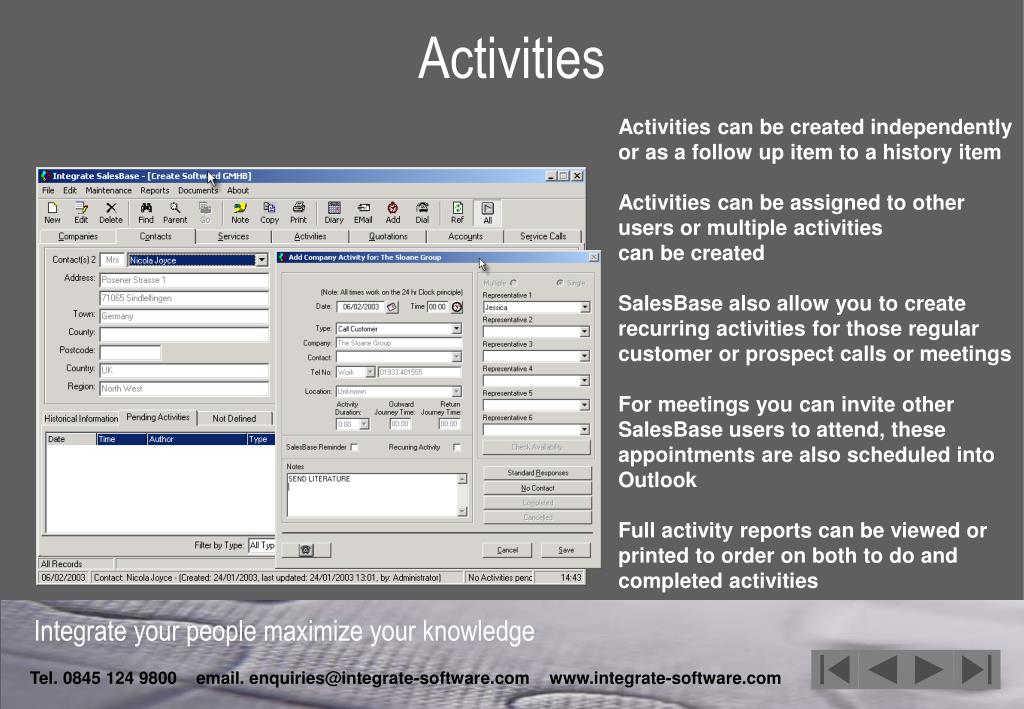Switch to the Companies tab
Viewport: 1024px width, 709px height.
pyautogui.click(x=78, y=236)
